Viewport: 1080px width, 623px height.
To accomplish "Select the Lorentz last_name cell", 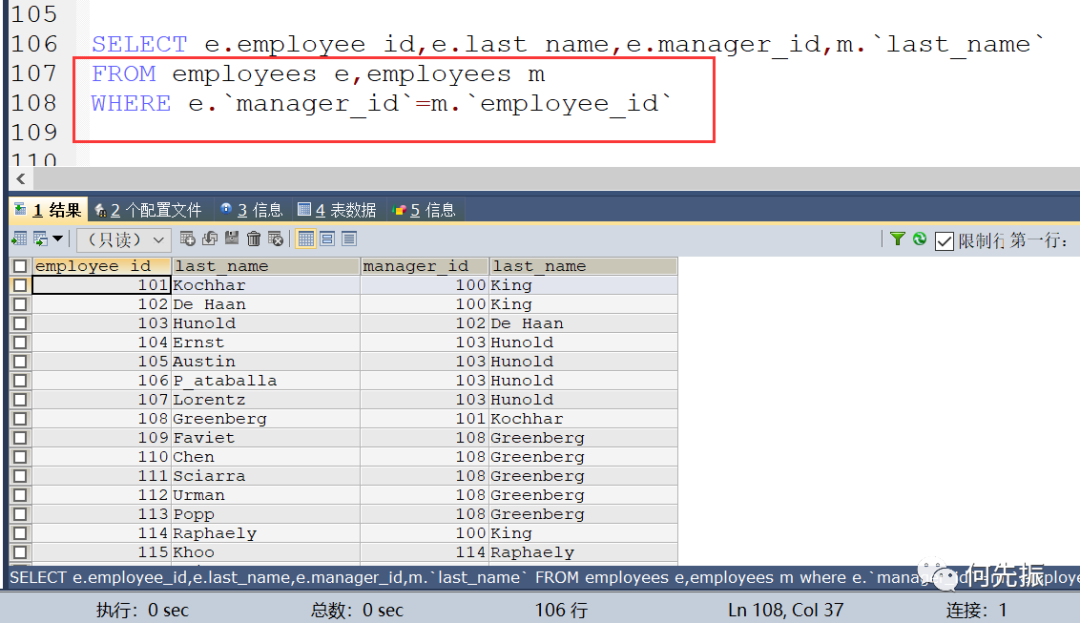I will 265,399.
